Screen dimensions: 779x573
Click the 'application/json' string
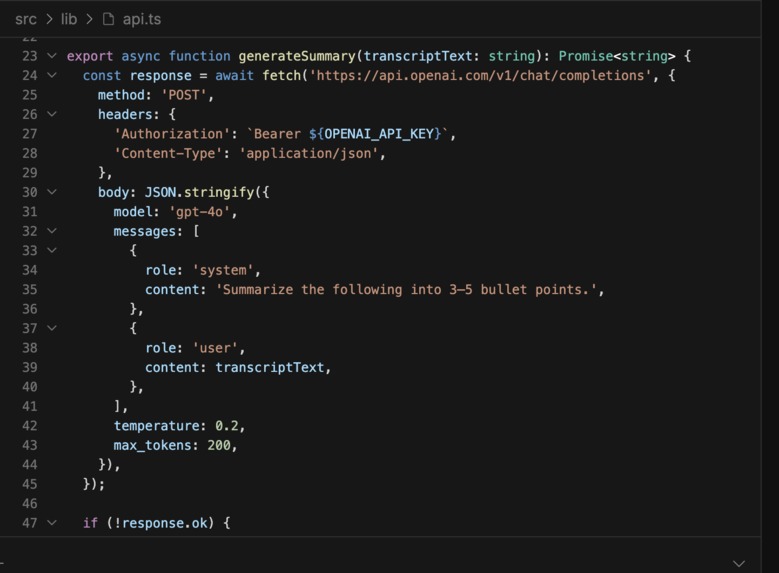point(309,154)
